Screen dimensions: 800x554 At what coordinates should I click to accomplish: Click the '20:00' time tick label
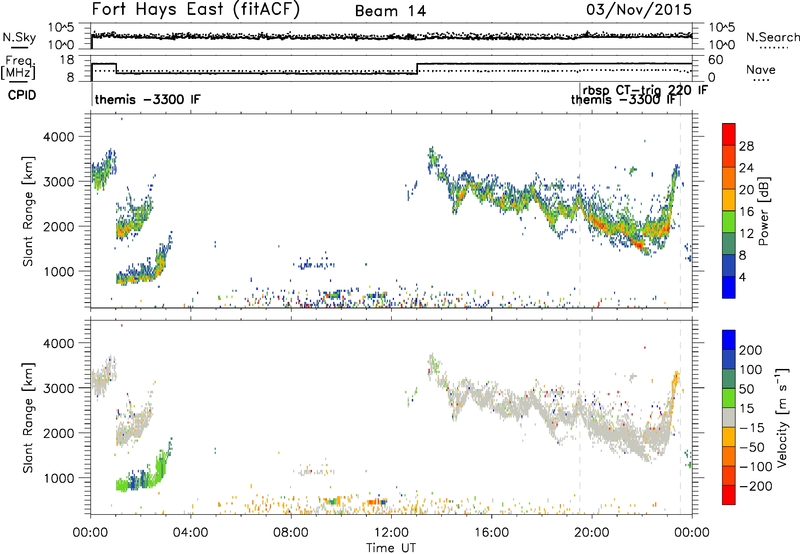tap(591, 533)
